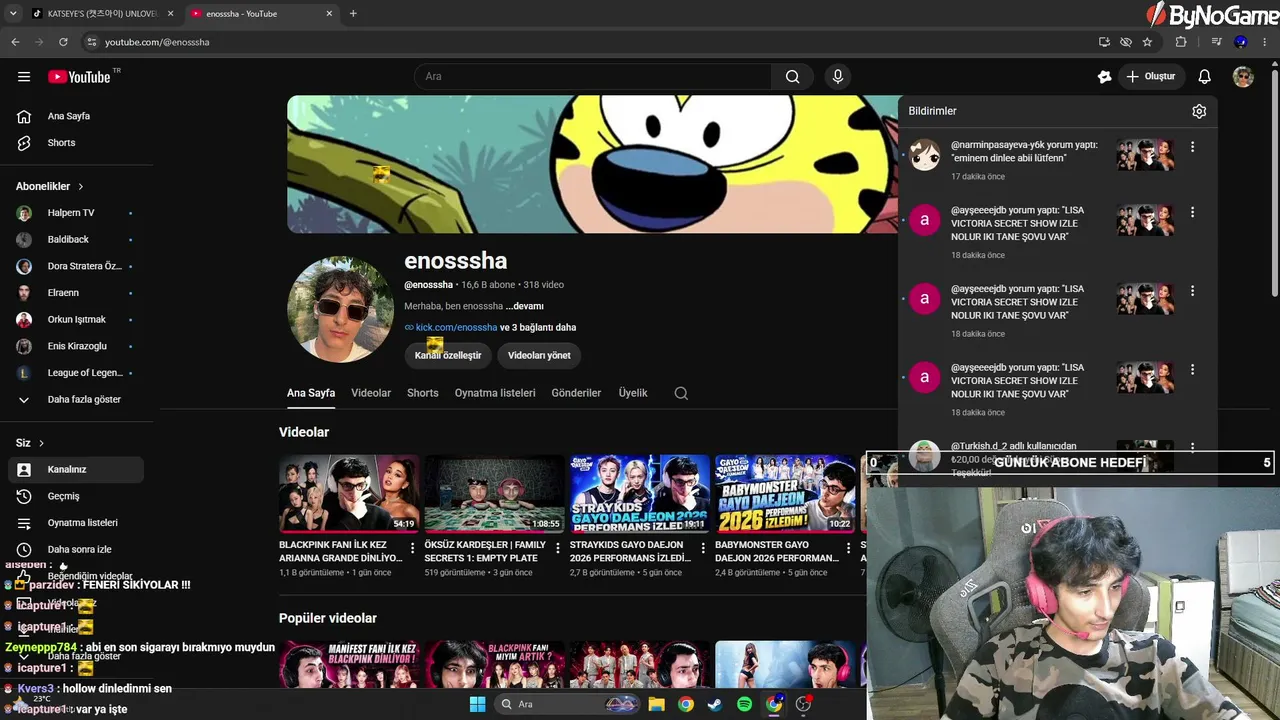1280x720 pixels.
Task: Click the Windows taskbar search box
Action: (567, 704)
